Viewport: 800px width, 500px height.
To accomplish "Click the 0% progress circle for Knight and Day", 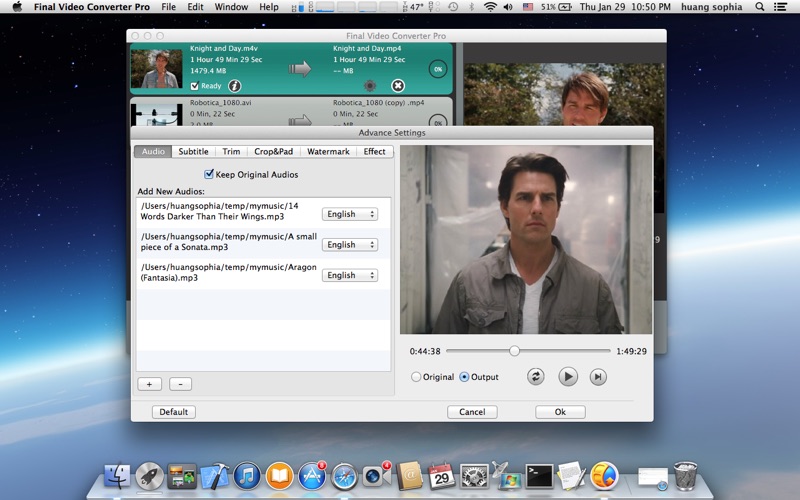I will (x=438, y=69).
